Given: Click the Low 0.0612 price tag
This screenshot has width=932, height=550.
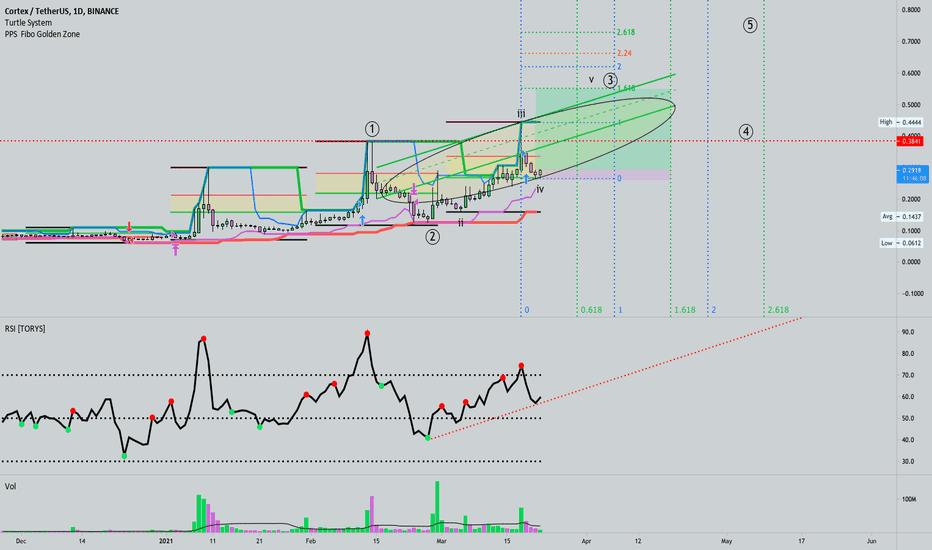Looking at the screenshot, I should [901, 243].
